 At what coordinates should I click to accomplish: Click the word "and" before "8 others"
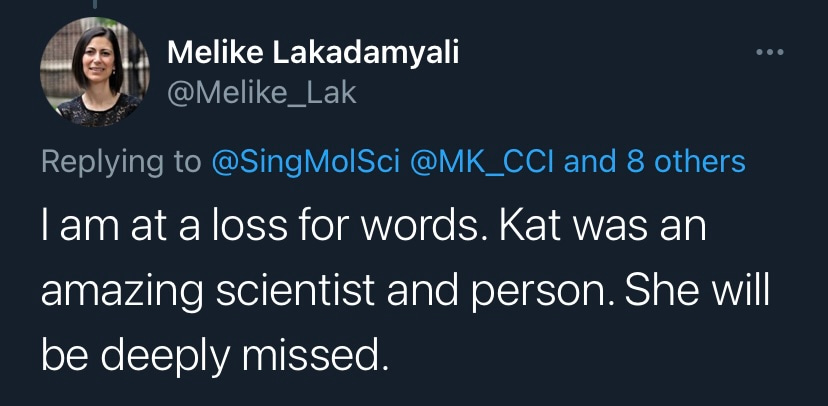click(x=591, y=162)
